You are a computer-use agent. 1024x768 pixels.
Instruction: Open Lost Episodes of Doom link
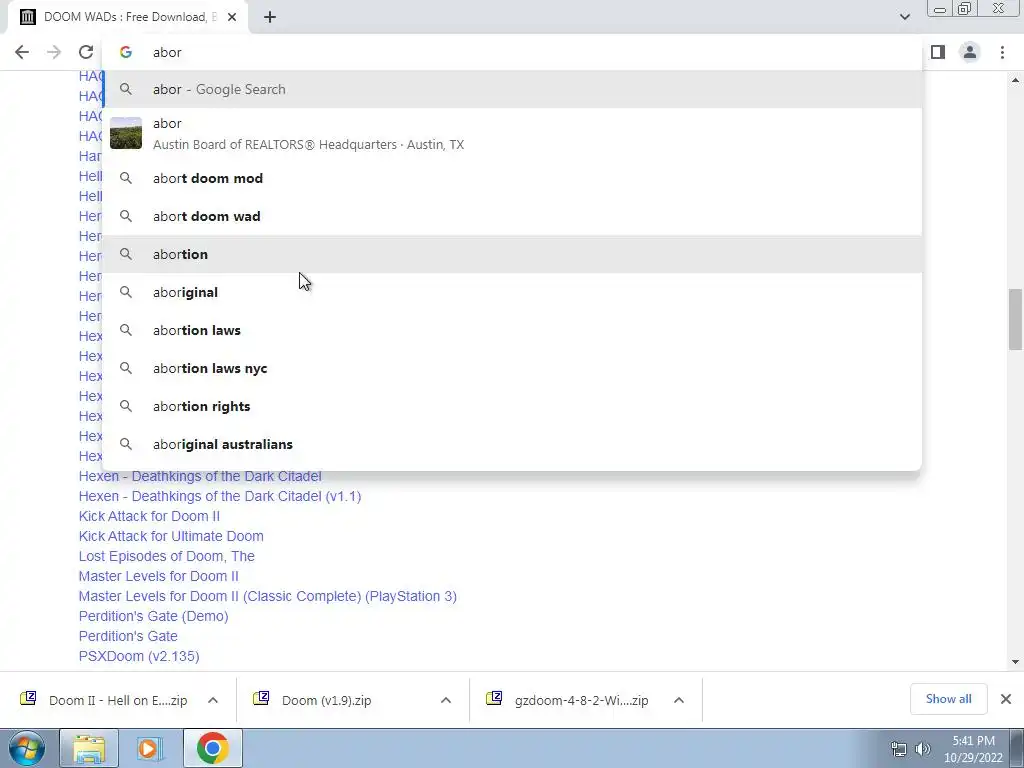coord(167,556)
